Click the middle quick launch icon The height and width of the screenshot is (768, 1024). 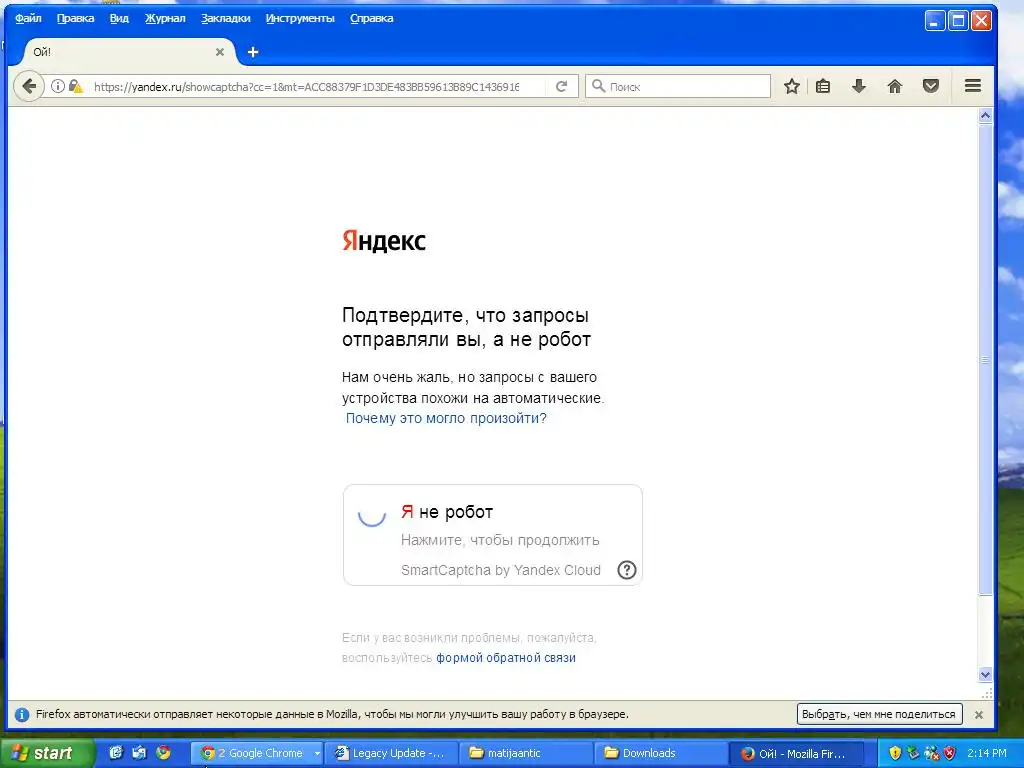[x=139, y=752]
